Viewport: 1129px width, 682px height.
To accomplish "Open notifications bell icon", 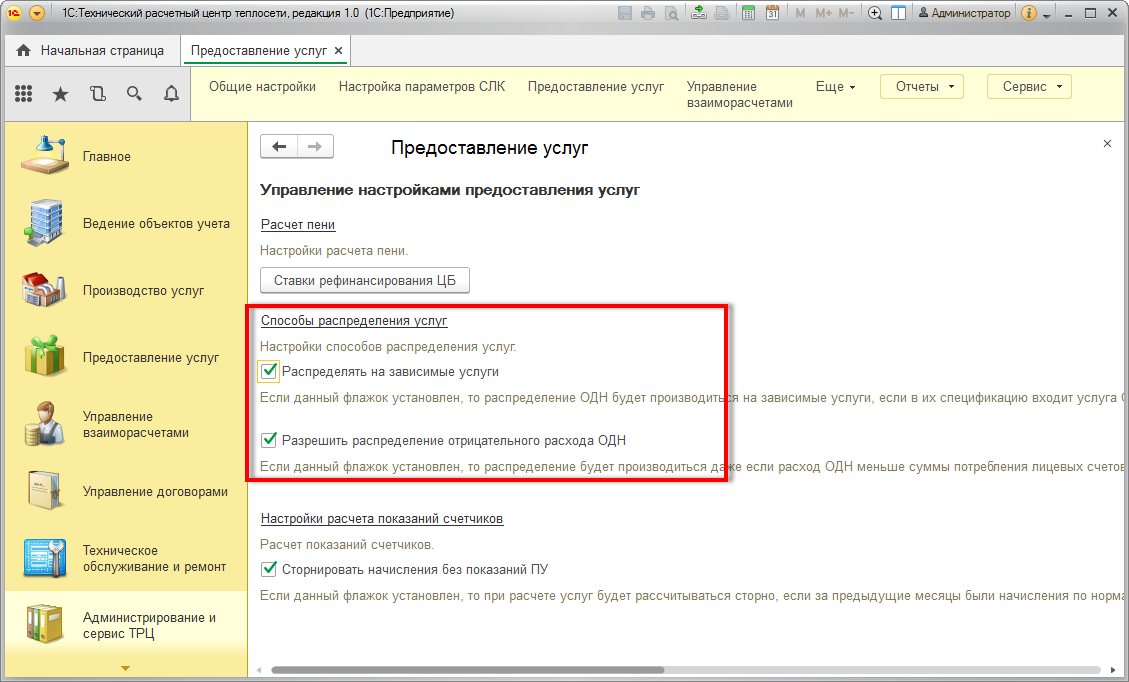I will tap(171, 94).
